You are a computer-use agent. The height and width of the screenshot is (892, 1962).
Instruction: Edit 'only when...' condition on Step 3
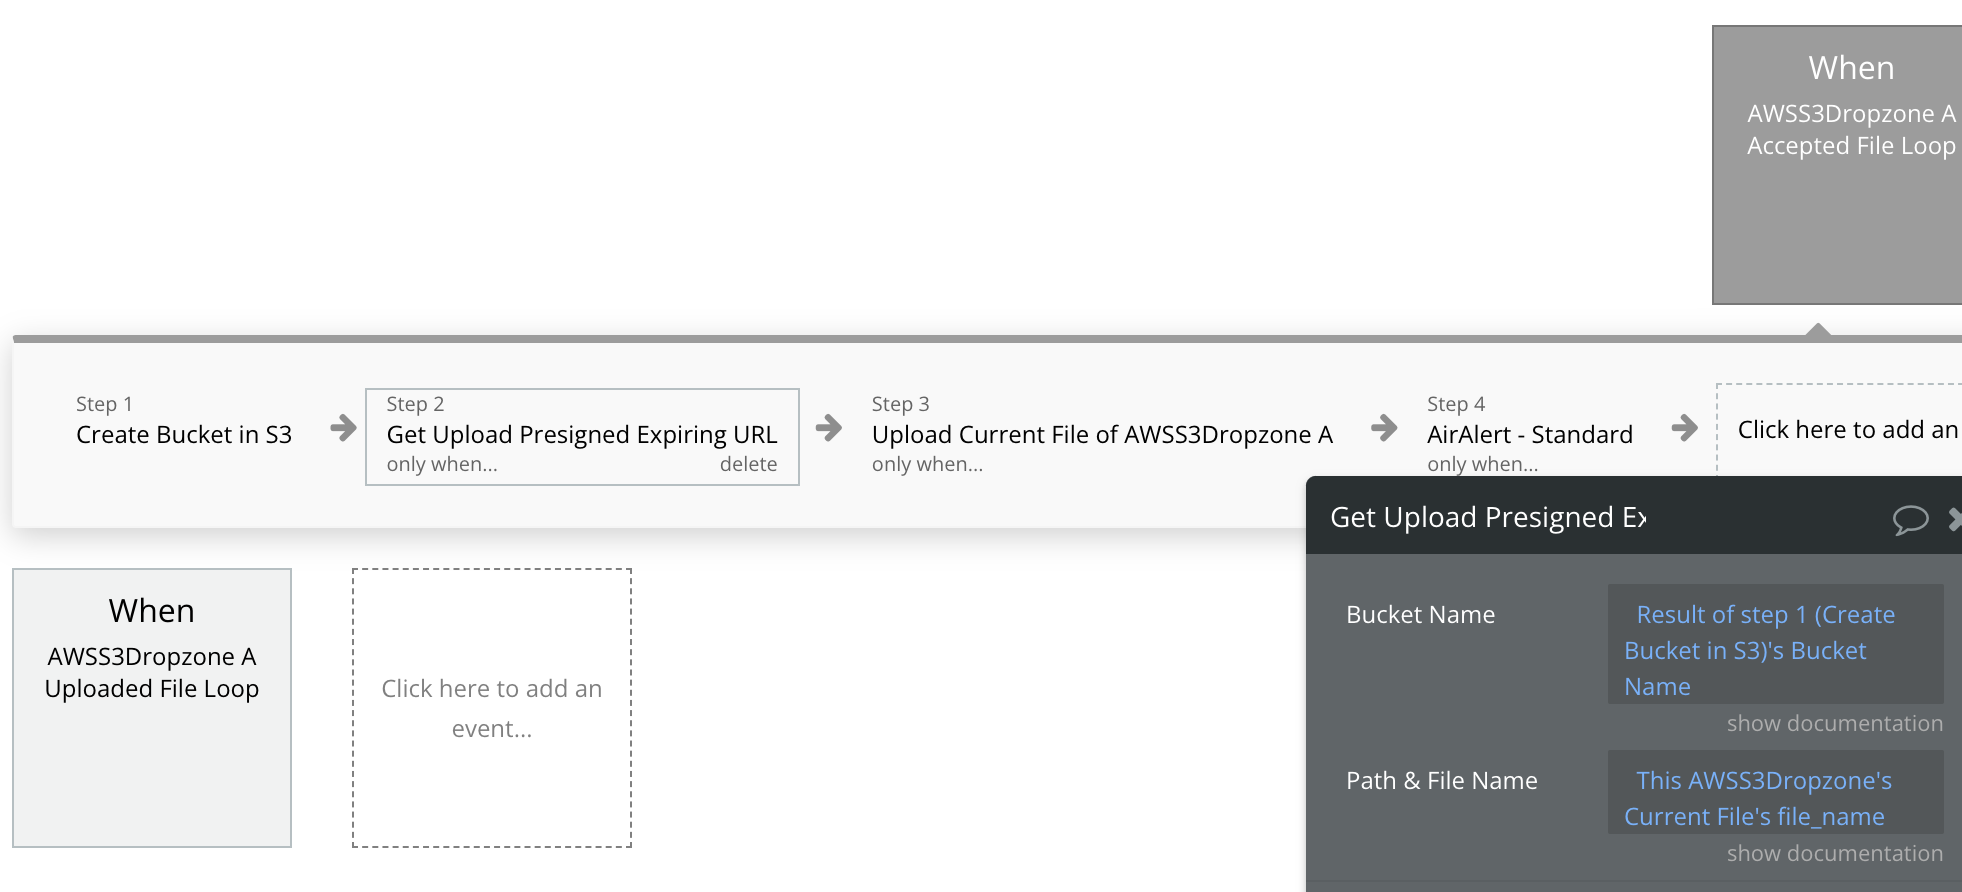(x=927, y=464)
